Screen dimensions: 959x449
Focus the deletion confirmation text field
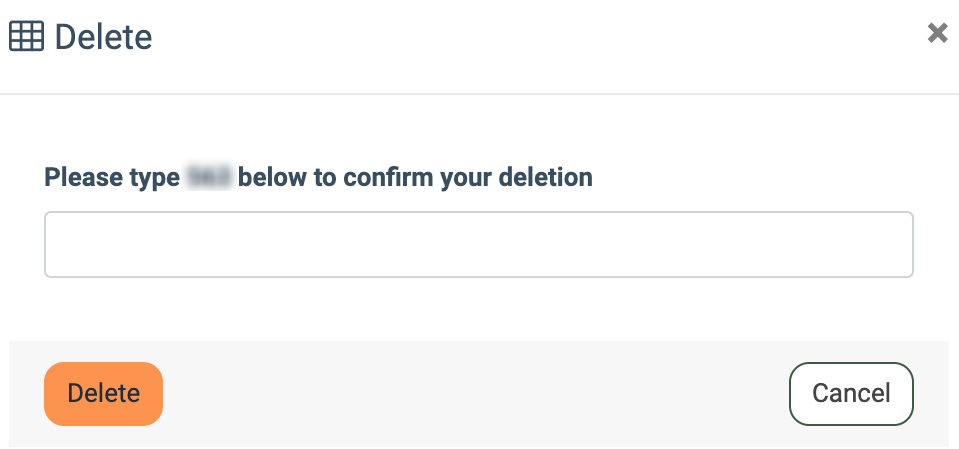click(x=478, y=244)
